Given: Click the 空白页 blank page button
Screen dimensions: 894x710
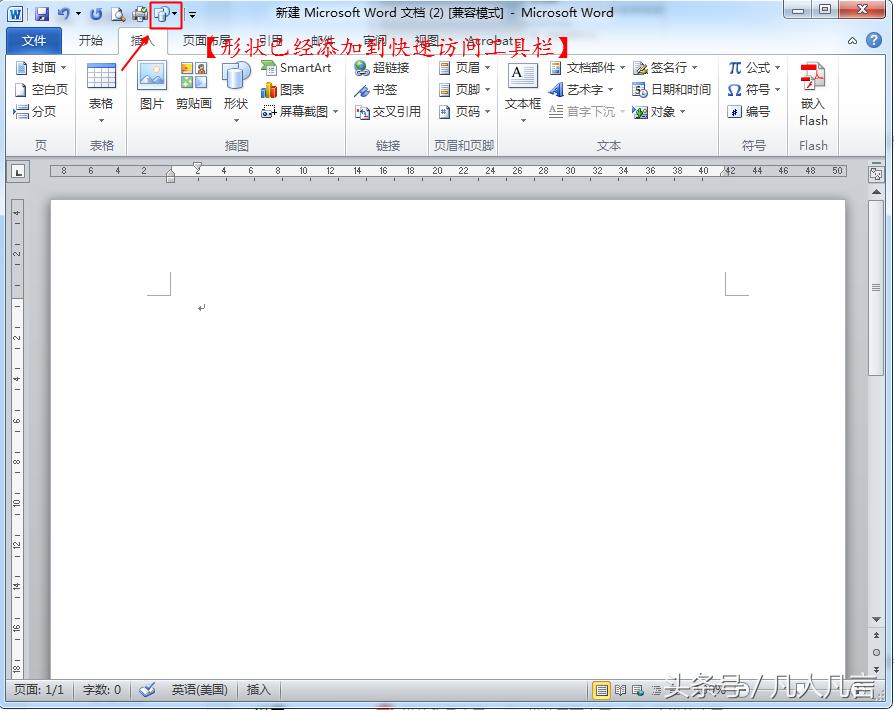Looking at the screenshot, I should (41, 90).
